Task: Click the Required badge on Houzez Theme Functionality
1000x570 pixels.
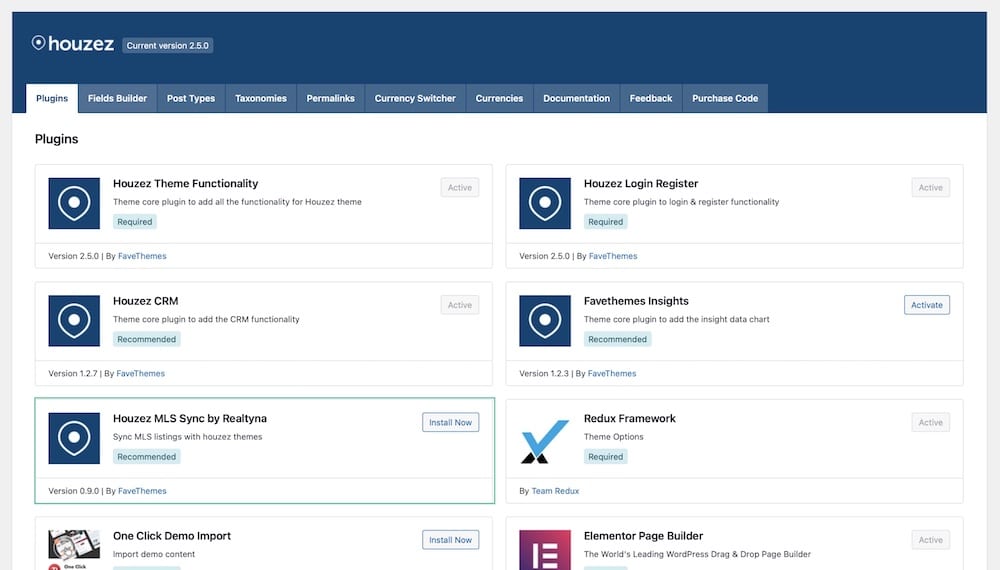Action: (135, 221)
